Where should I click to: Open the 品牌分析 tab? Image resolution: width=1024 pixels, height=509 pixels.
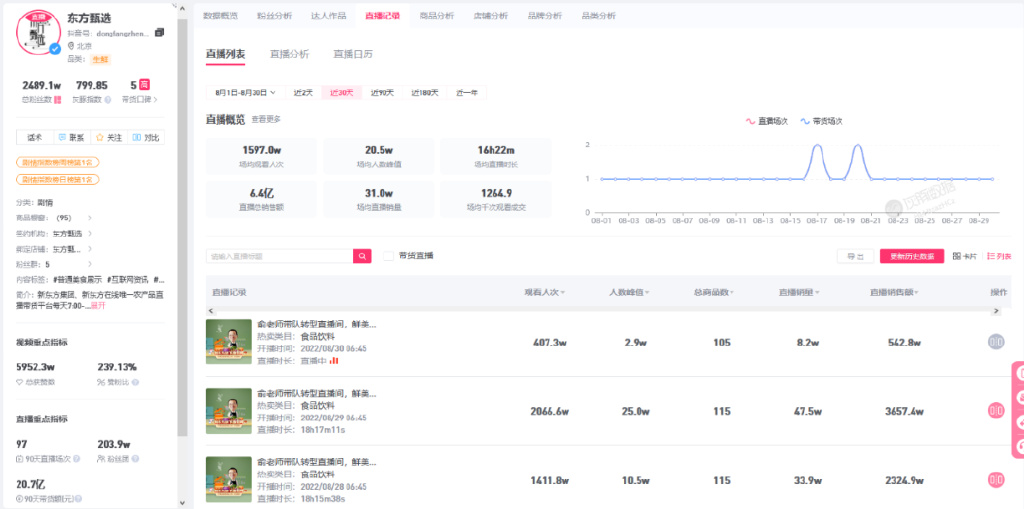click(x=545, y=16)
